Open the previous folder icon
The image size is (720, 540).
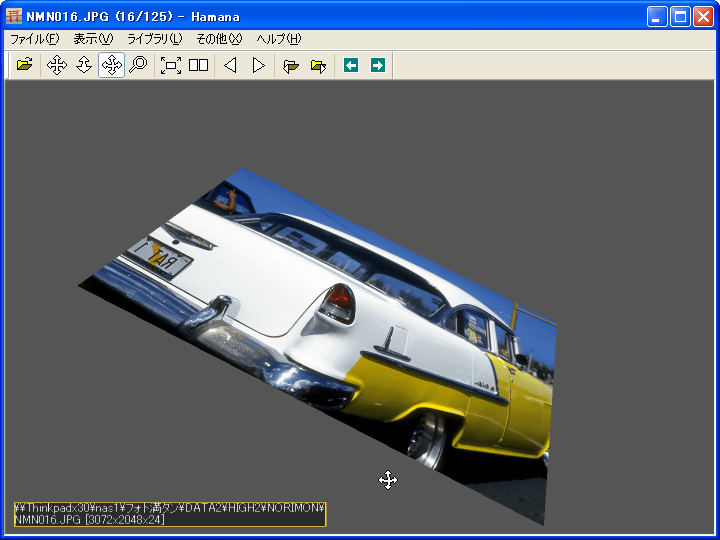(x=291, y=65)
